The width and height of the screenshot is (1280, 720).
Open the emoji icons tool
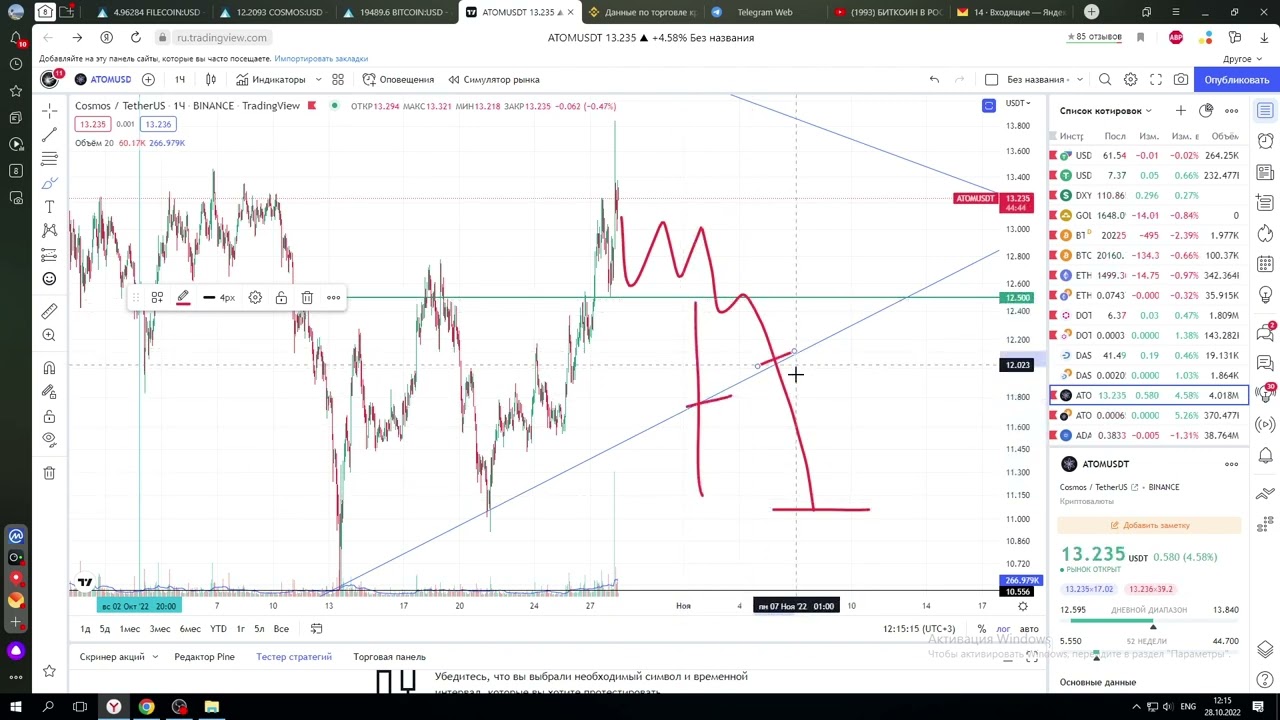pyautogui.click(x=49, y=279)
